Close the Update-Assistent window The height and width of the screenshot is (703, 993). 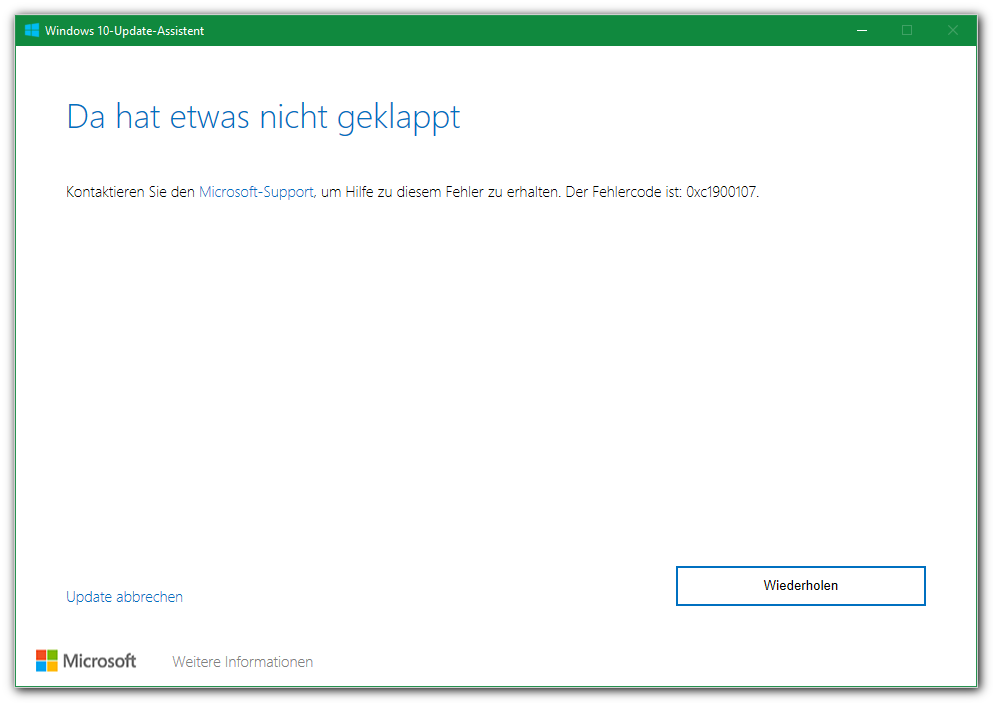point(952,30)
